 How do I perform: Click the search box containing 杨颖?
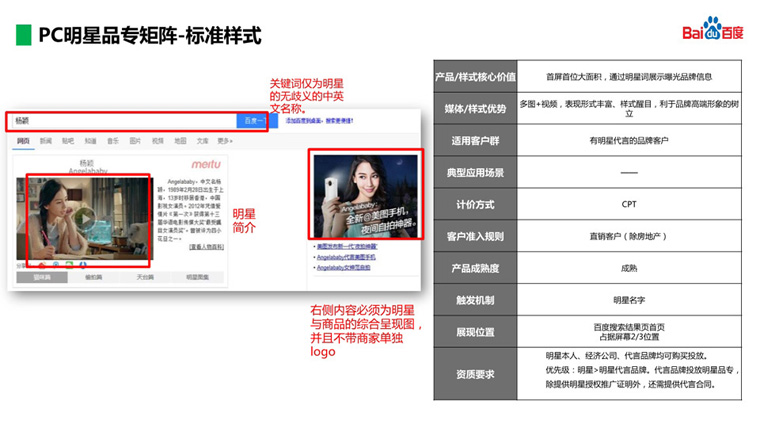coord(124,121)
